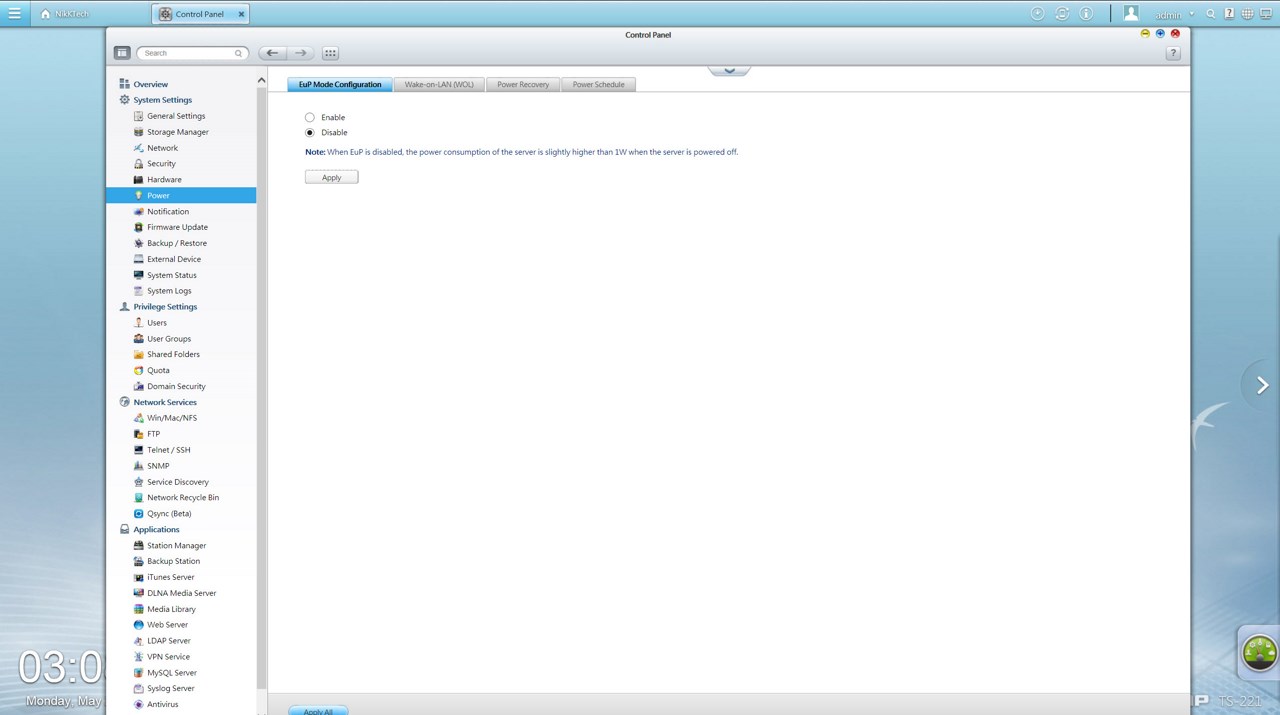Open online help book icon

pyautogui.click(x=1229, y=14)
